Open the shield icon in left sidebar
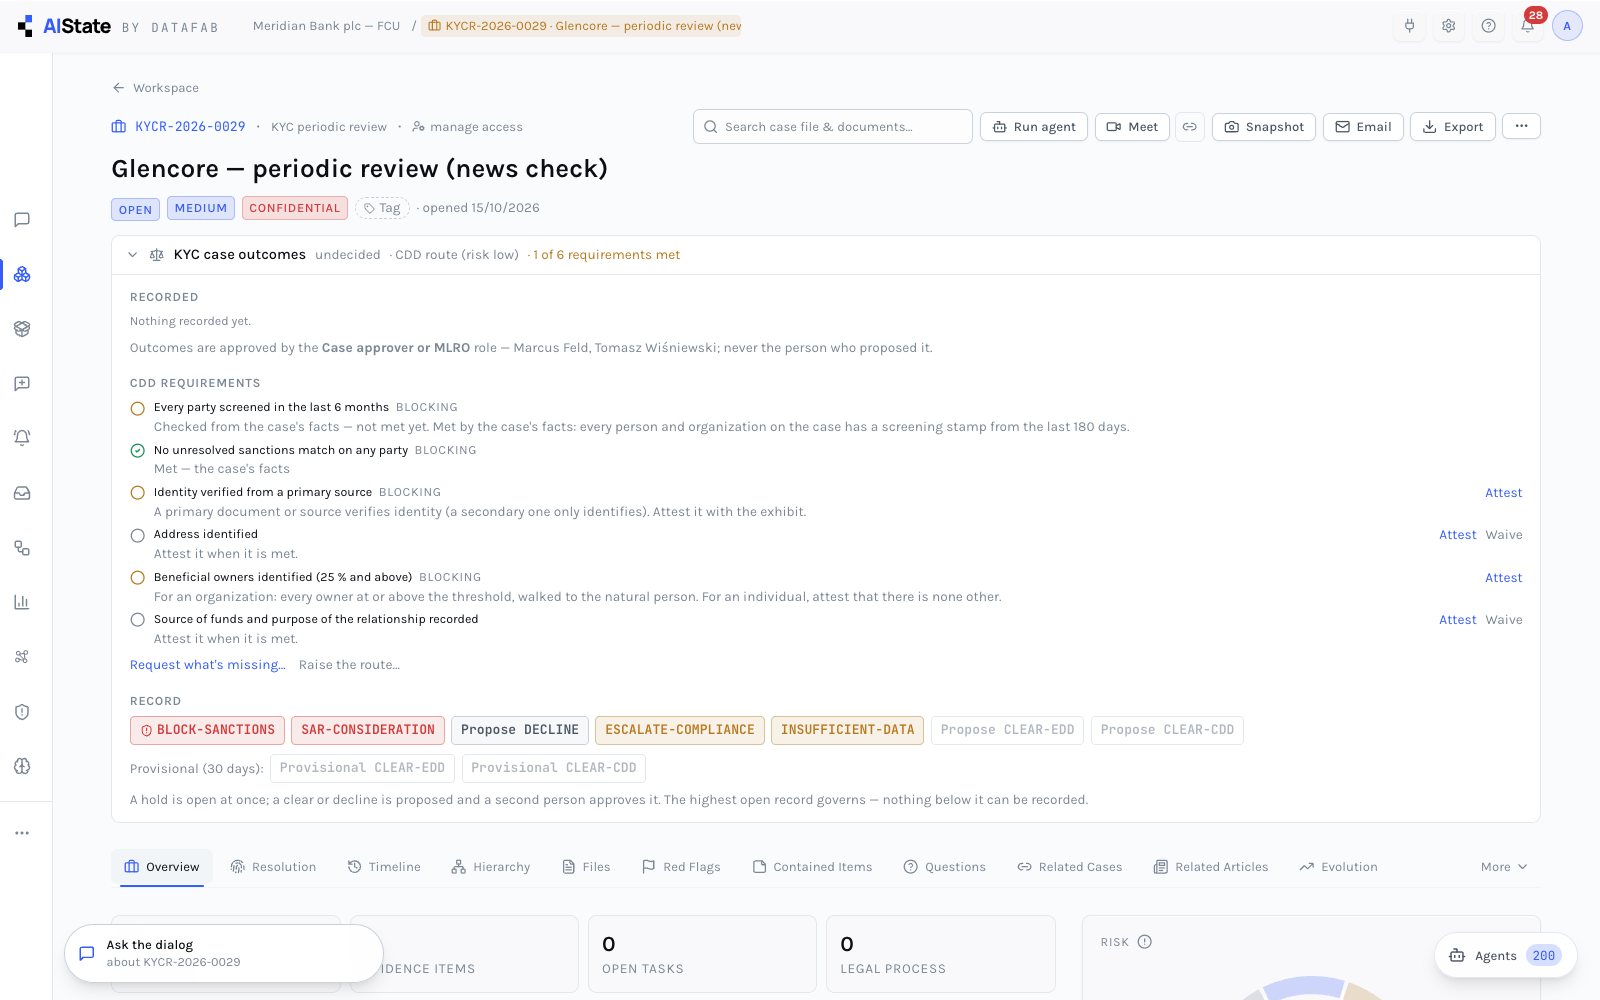This screenshot has width=1600, height=1000. pos(22,712)
